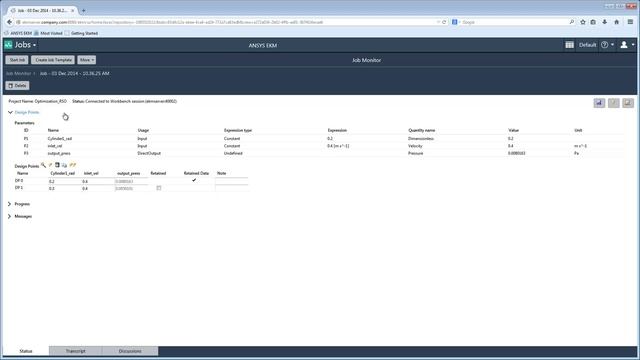Click Note field for DP 0
This screenshot has width=640, height=360.
pos(231,181)
